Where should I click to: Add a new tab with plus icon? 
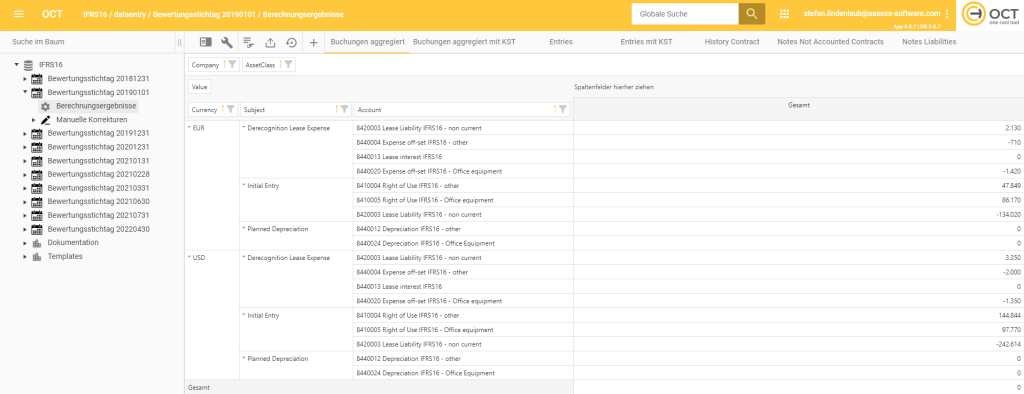(x=313, y=42)
